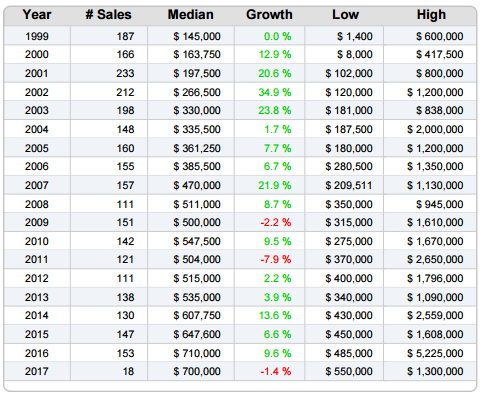Click the Median column header
This screenshot has width=482, height=398.
(191, 15)
